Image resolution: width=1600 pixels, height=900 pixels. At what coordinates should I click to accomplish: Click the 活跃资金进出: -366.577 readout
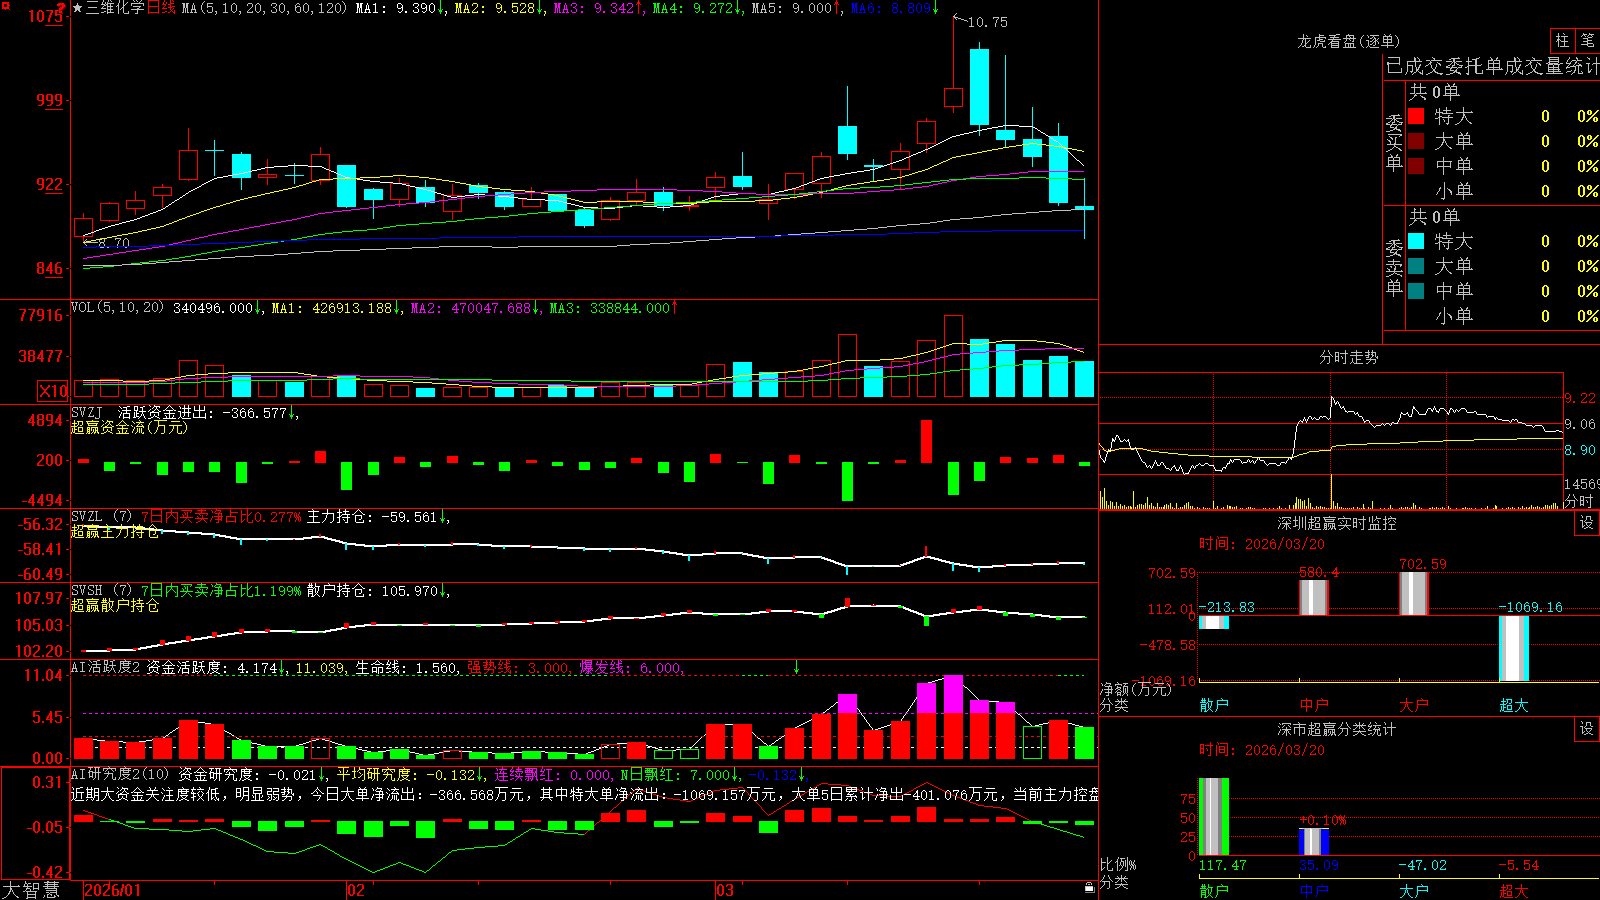point(207,412)
